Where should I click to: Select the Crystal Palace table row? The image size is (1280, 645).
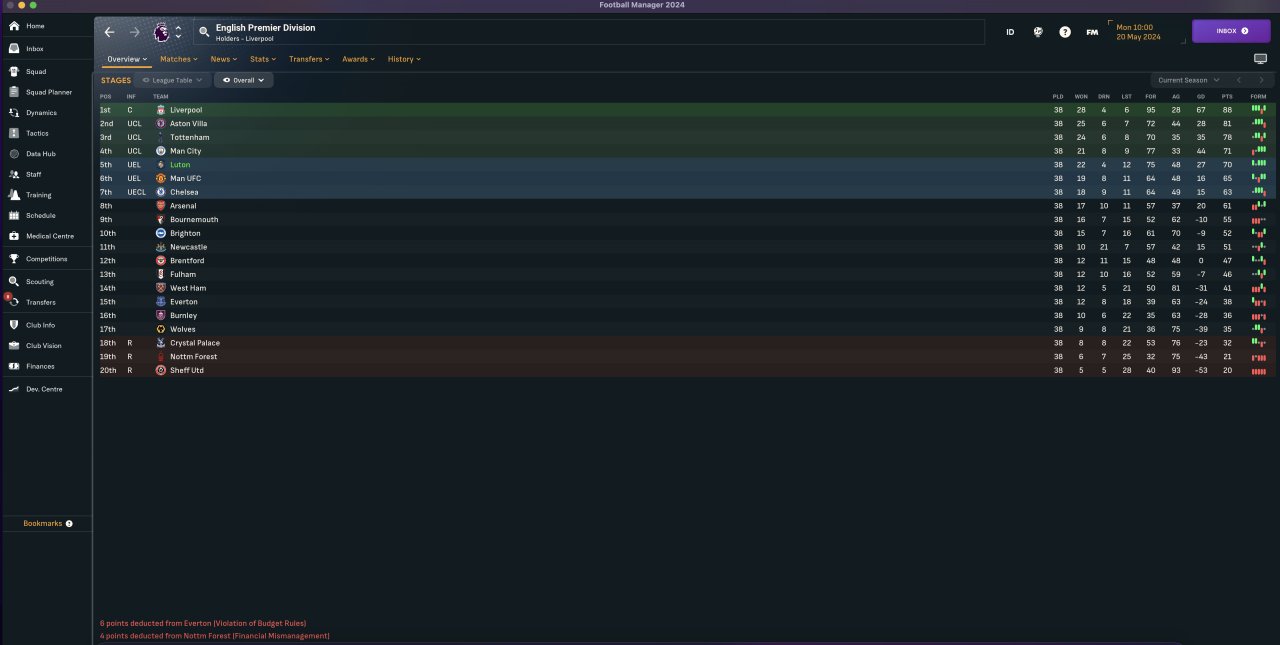click(685, 343)
